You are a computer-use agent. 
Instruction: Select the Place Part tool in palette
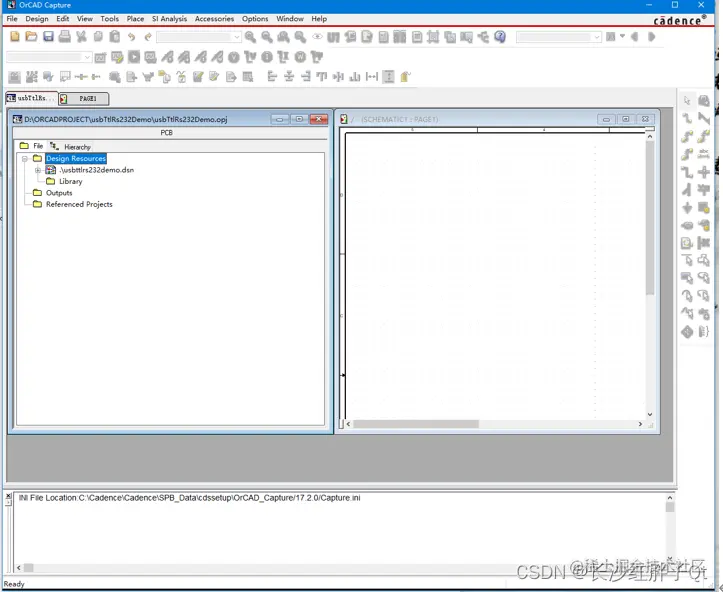point(704,100)
